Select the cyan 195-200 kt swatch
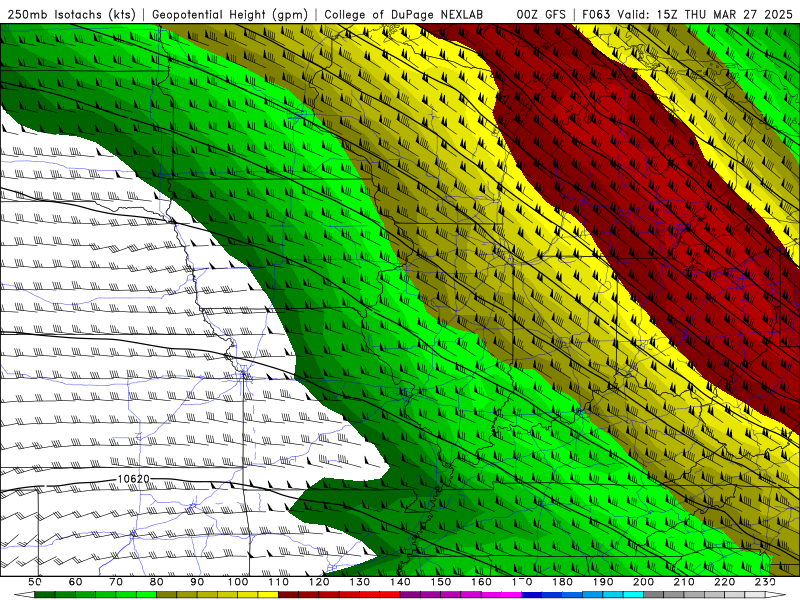The width and height of the screenshot is (800, 600). (633, 594)
